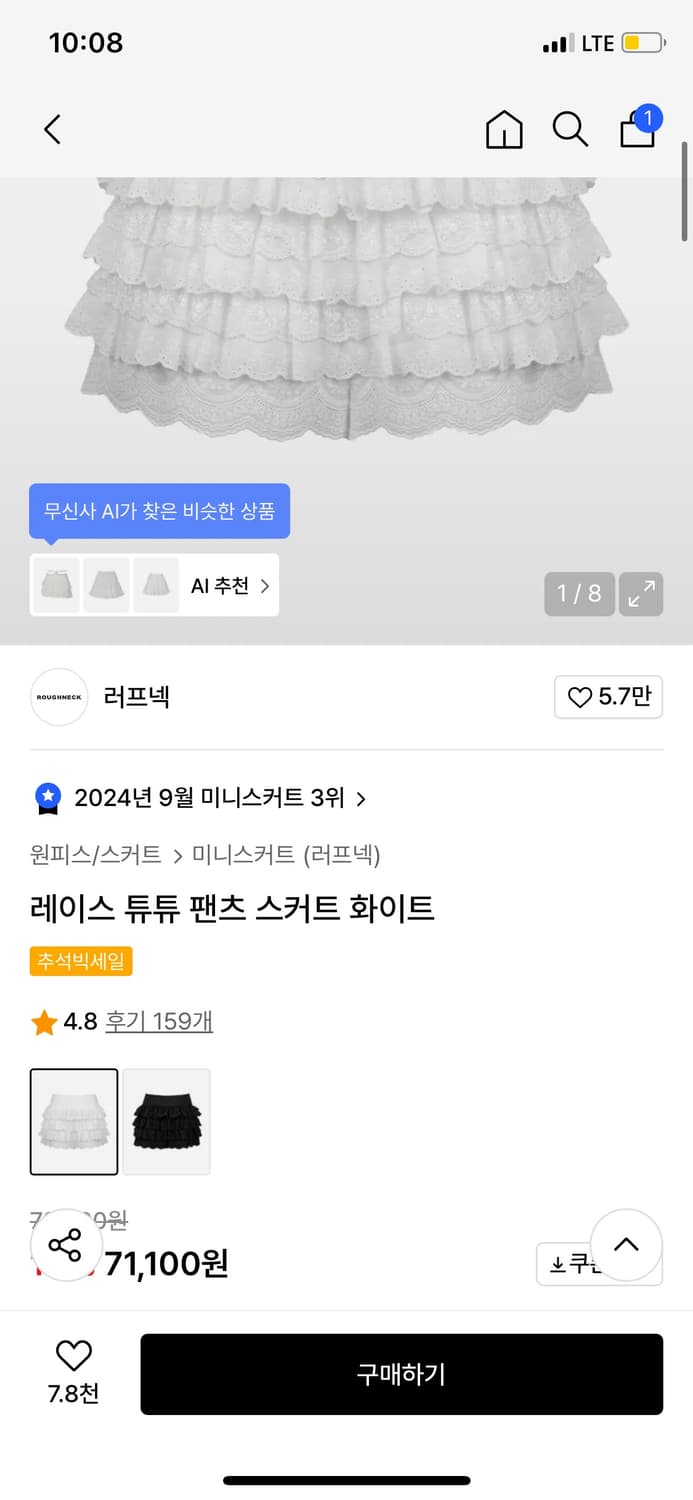Download the coupon button

click(573, 1265)
